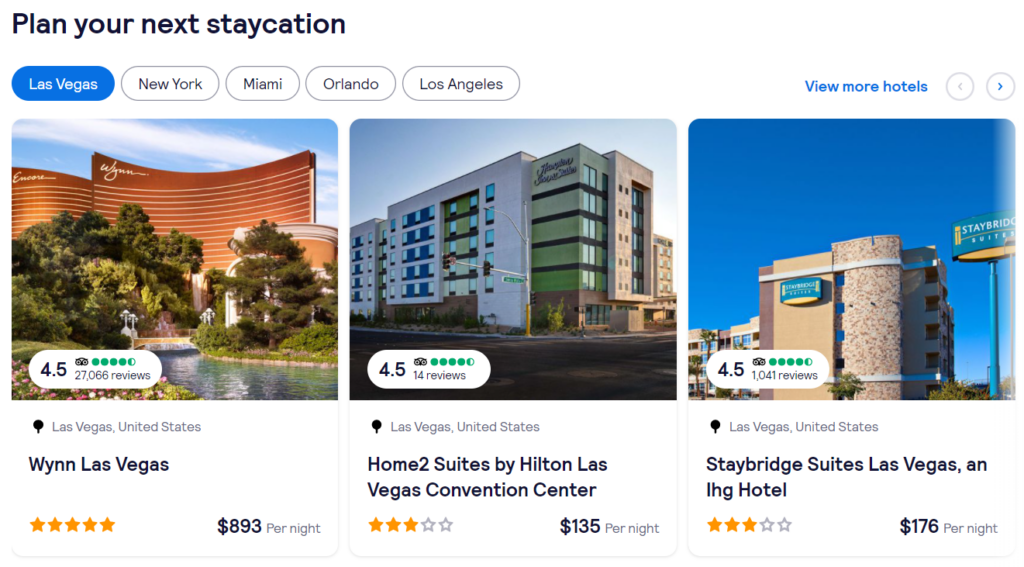1024x567 pixels.
Task: Switch to the New York tab
Action: tap(170, 84)
